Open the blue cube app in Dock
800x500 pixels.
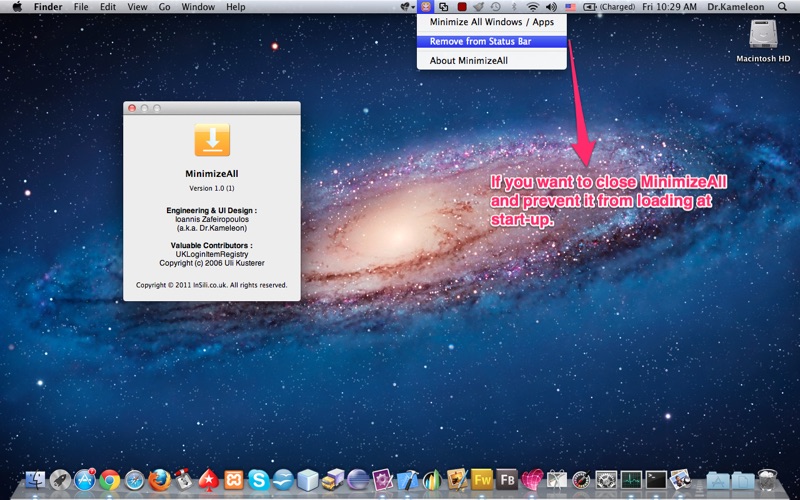click(308, 480)
